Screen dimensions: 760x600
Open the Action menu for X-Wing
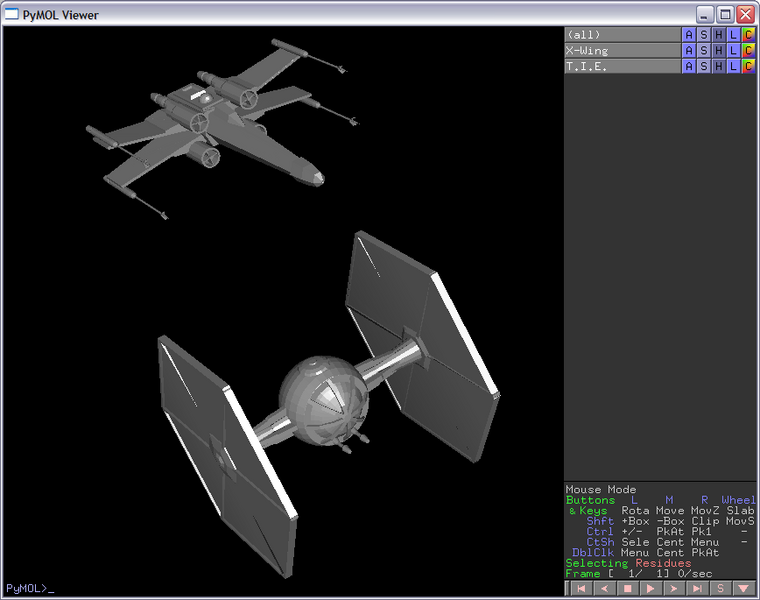point(688,51)
